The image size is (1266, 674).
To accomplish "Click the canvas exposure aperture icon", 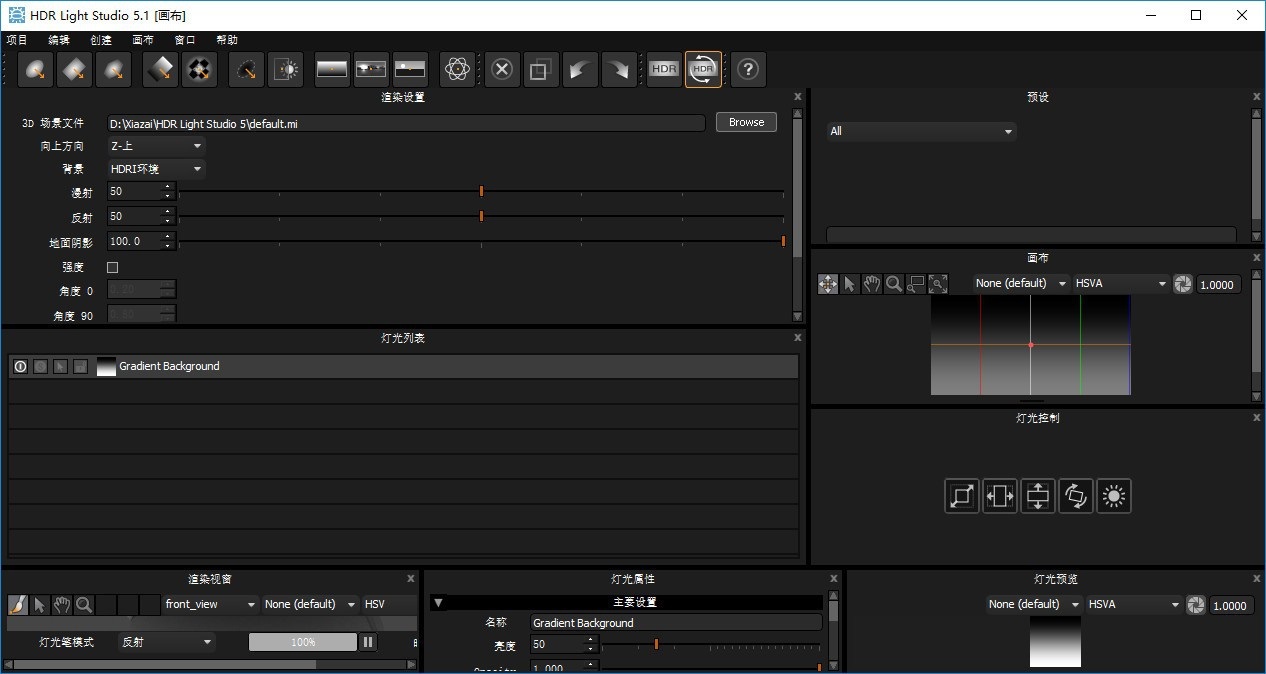I will [1183, 284].
